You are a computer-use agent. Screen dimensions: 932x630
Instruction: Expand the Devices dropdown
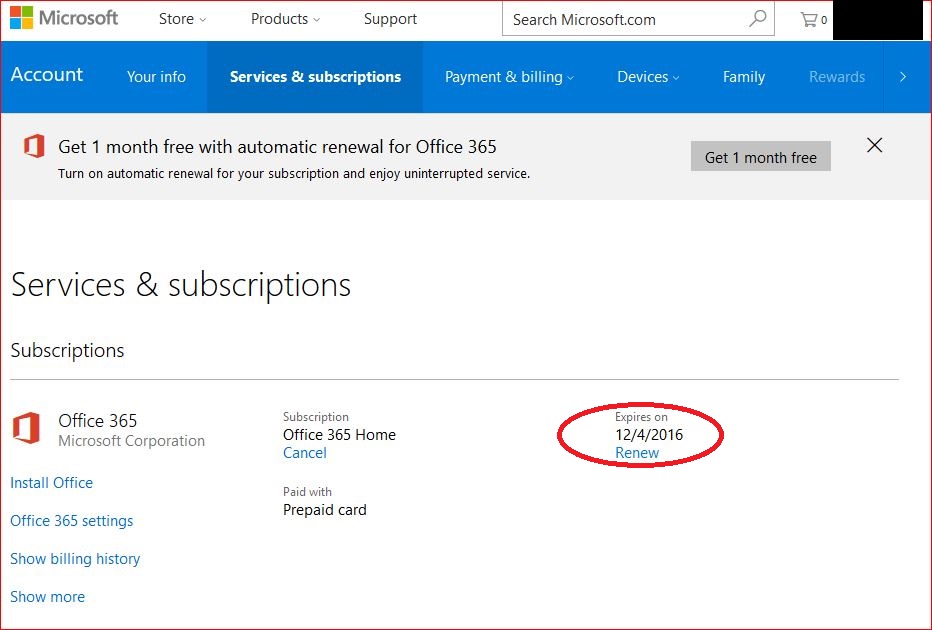point(646,76)
